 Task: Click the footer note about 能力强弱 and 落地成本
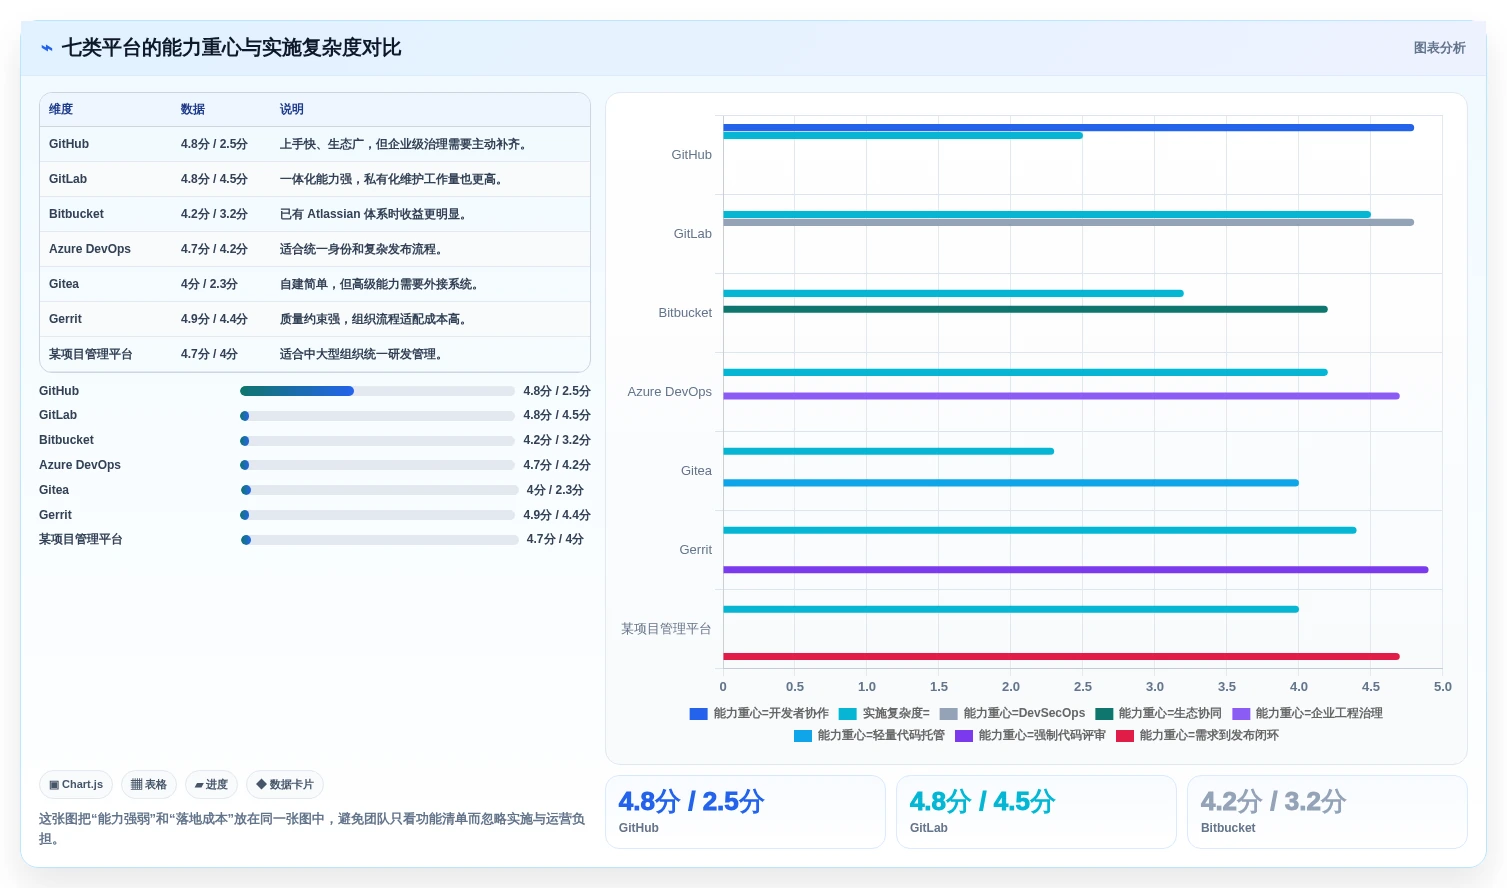312,829
